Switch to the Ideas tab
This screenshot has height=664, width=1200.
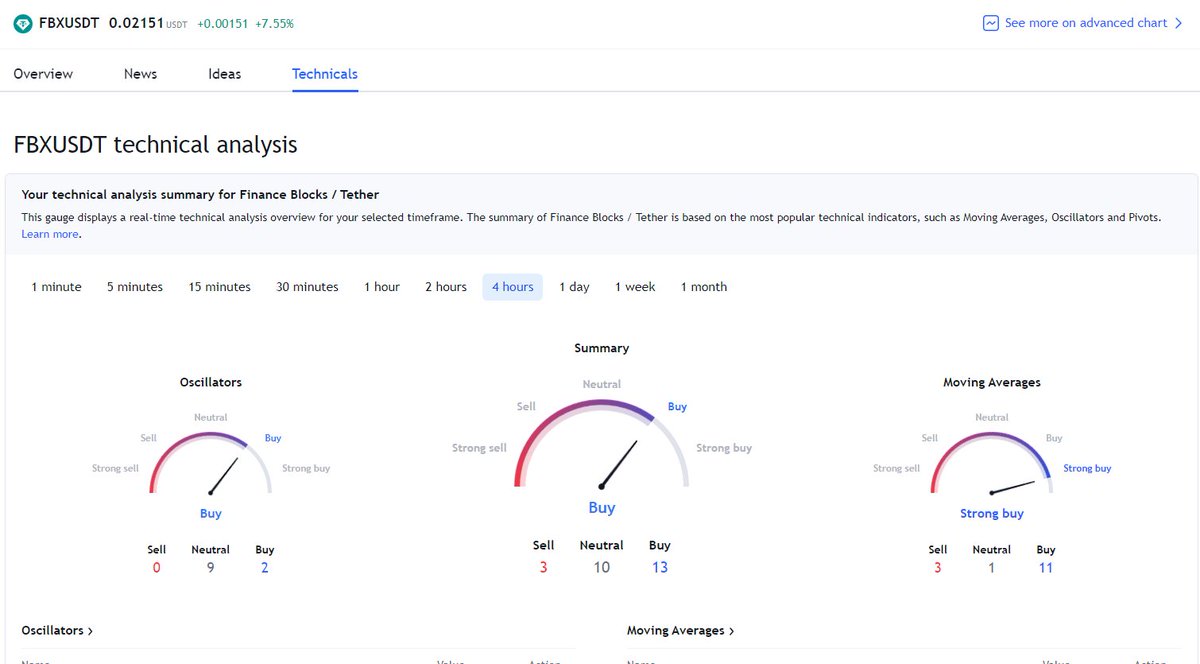click(224, 74)
